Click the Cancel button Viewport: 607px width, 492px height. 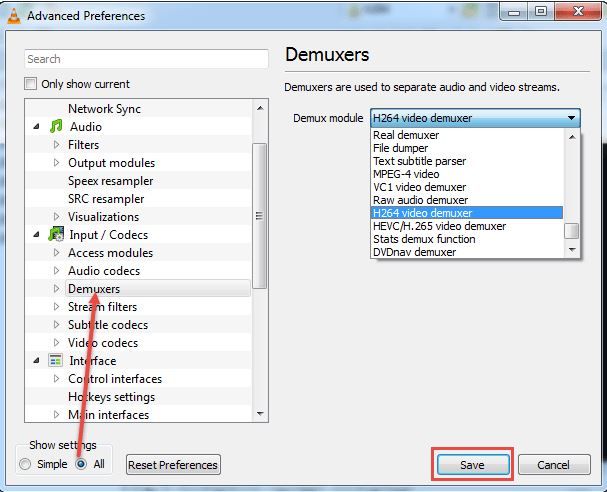click(554, 465)
